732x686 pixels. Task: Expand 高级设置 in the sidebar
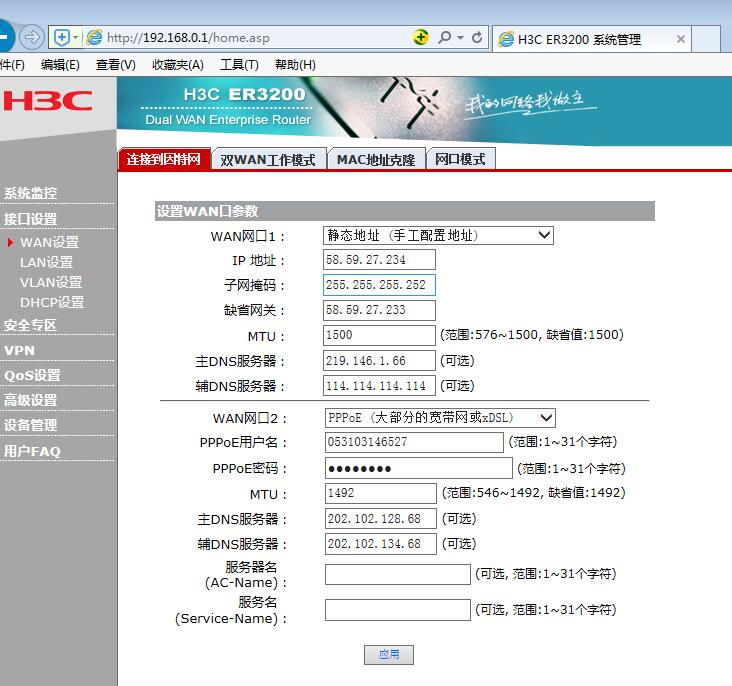[x=30, y=400]
